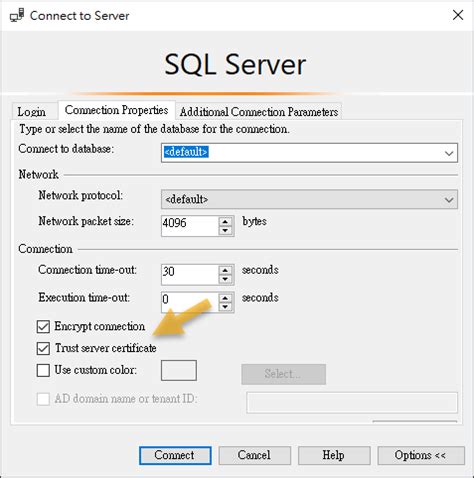Enable the Use custom color checkbox
The width and height of the screenshot is (474, 478).
(43, 370)
